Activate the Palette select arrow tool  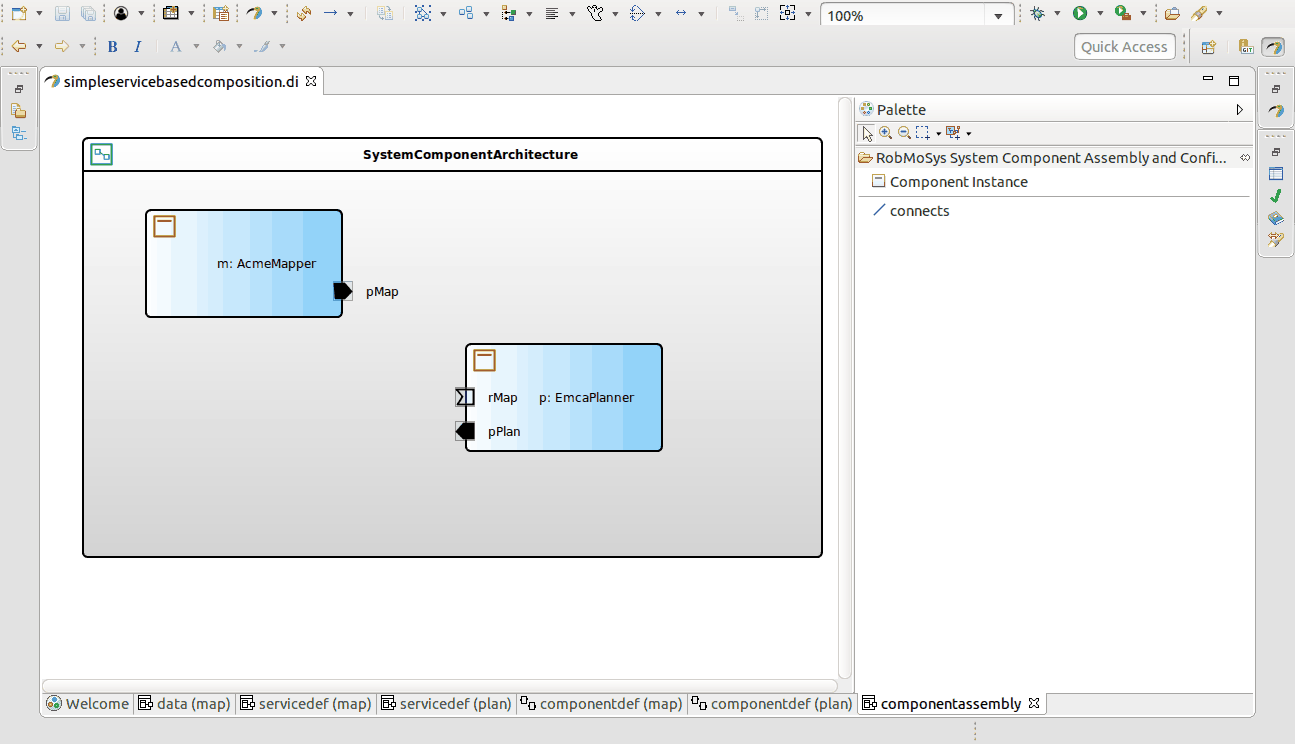point(868,133)
